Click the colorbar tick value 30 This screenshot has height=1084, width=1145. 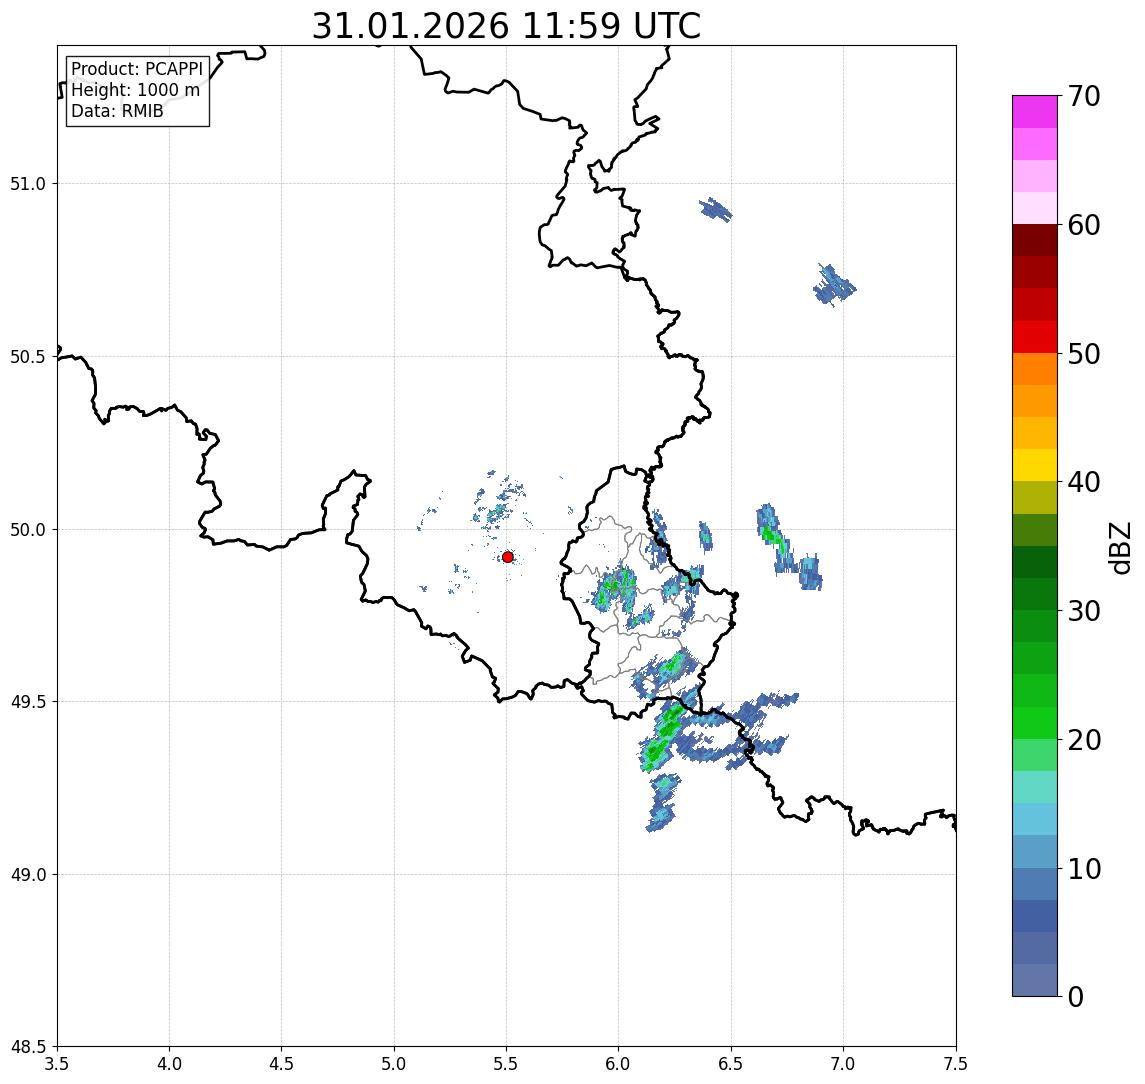pos(1084,611)
